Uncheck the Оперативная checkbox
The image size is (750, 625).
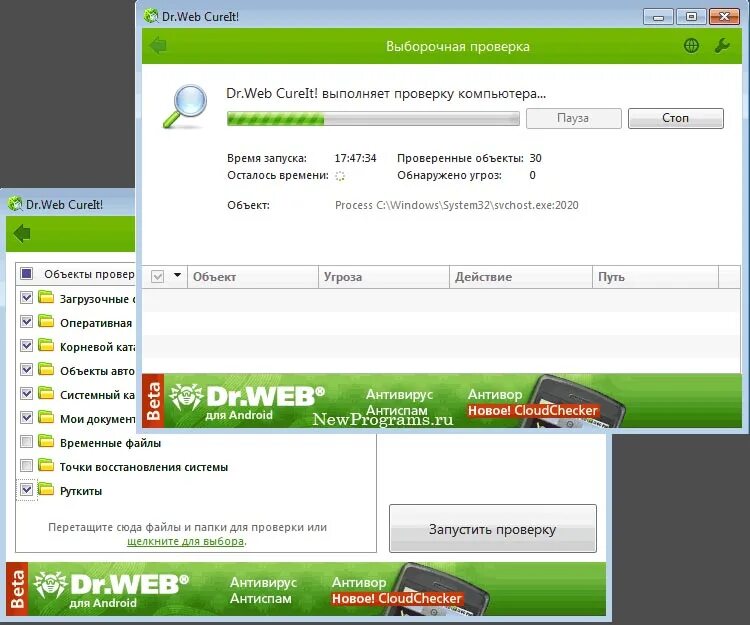27,321
